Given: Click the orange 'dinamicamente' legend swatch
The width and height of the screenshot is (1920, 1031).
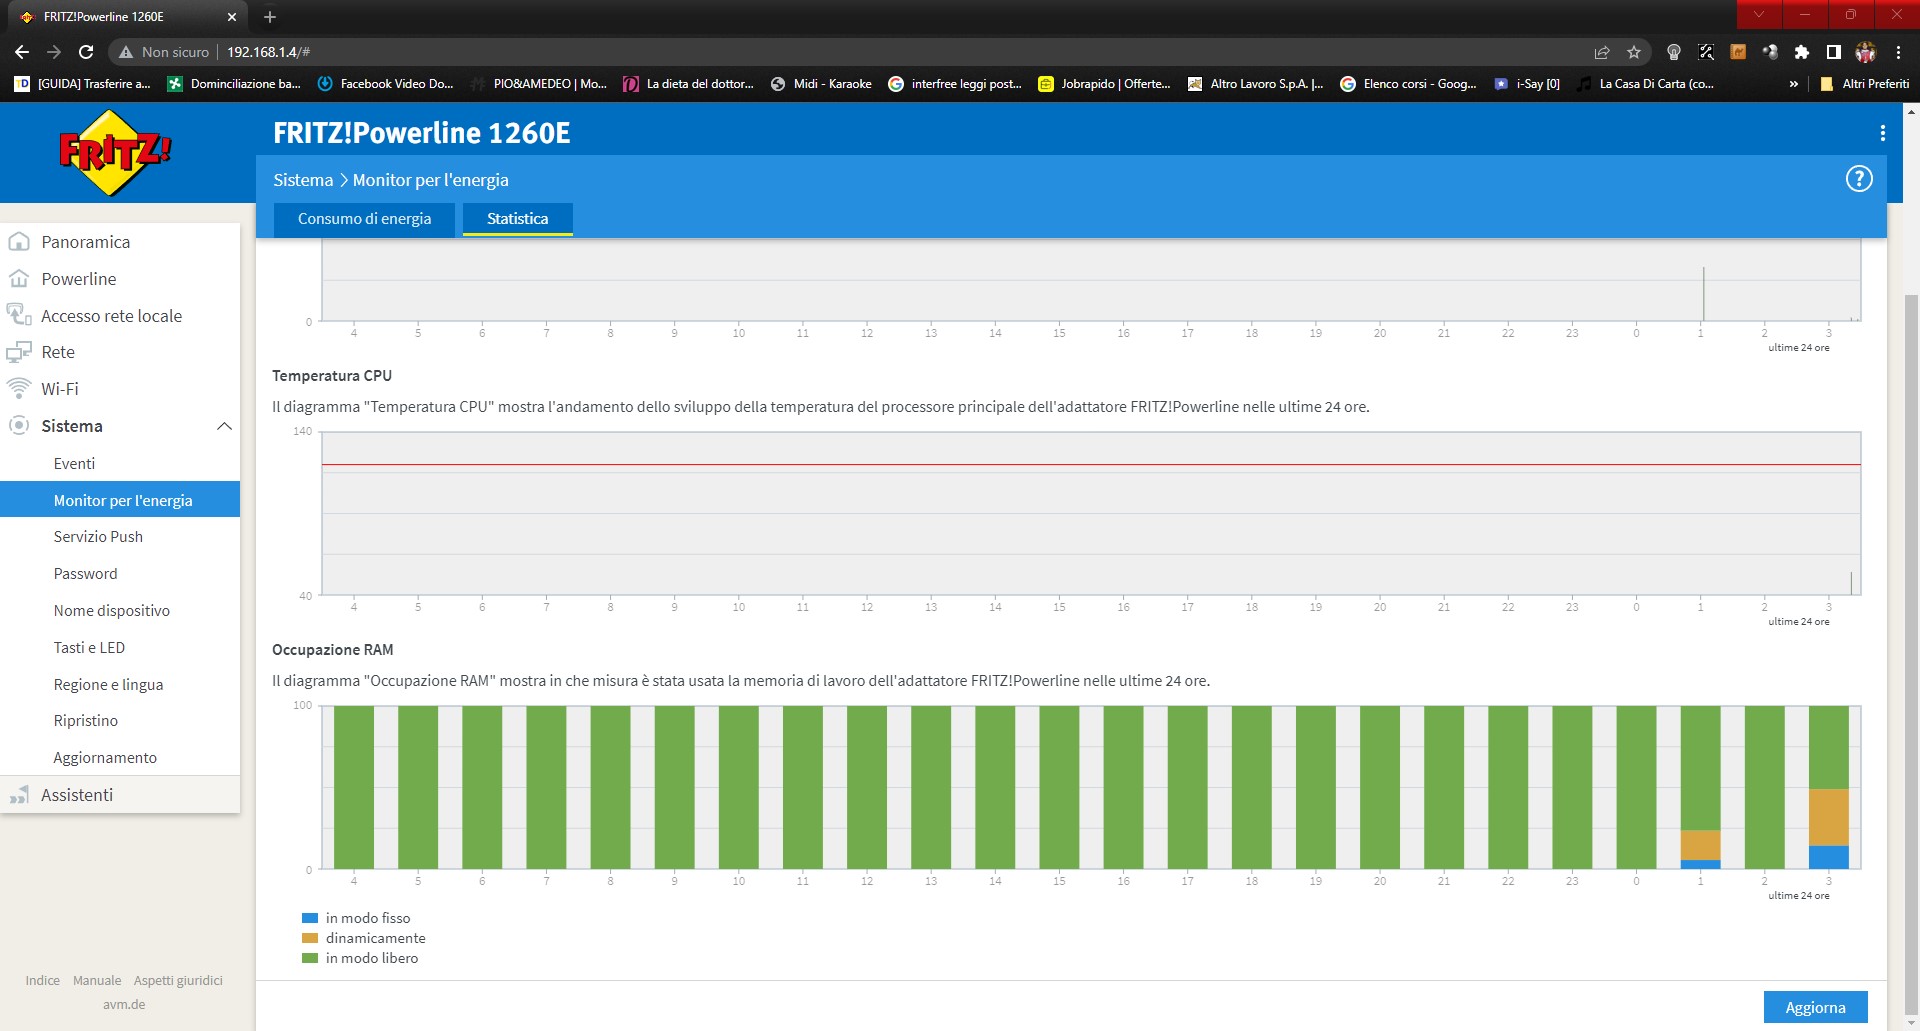Looking at the screenshot, I should (x=310, y=938).
